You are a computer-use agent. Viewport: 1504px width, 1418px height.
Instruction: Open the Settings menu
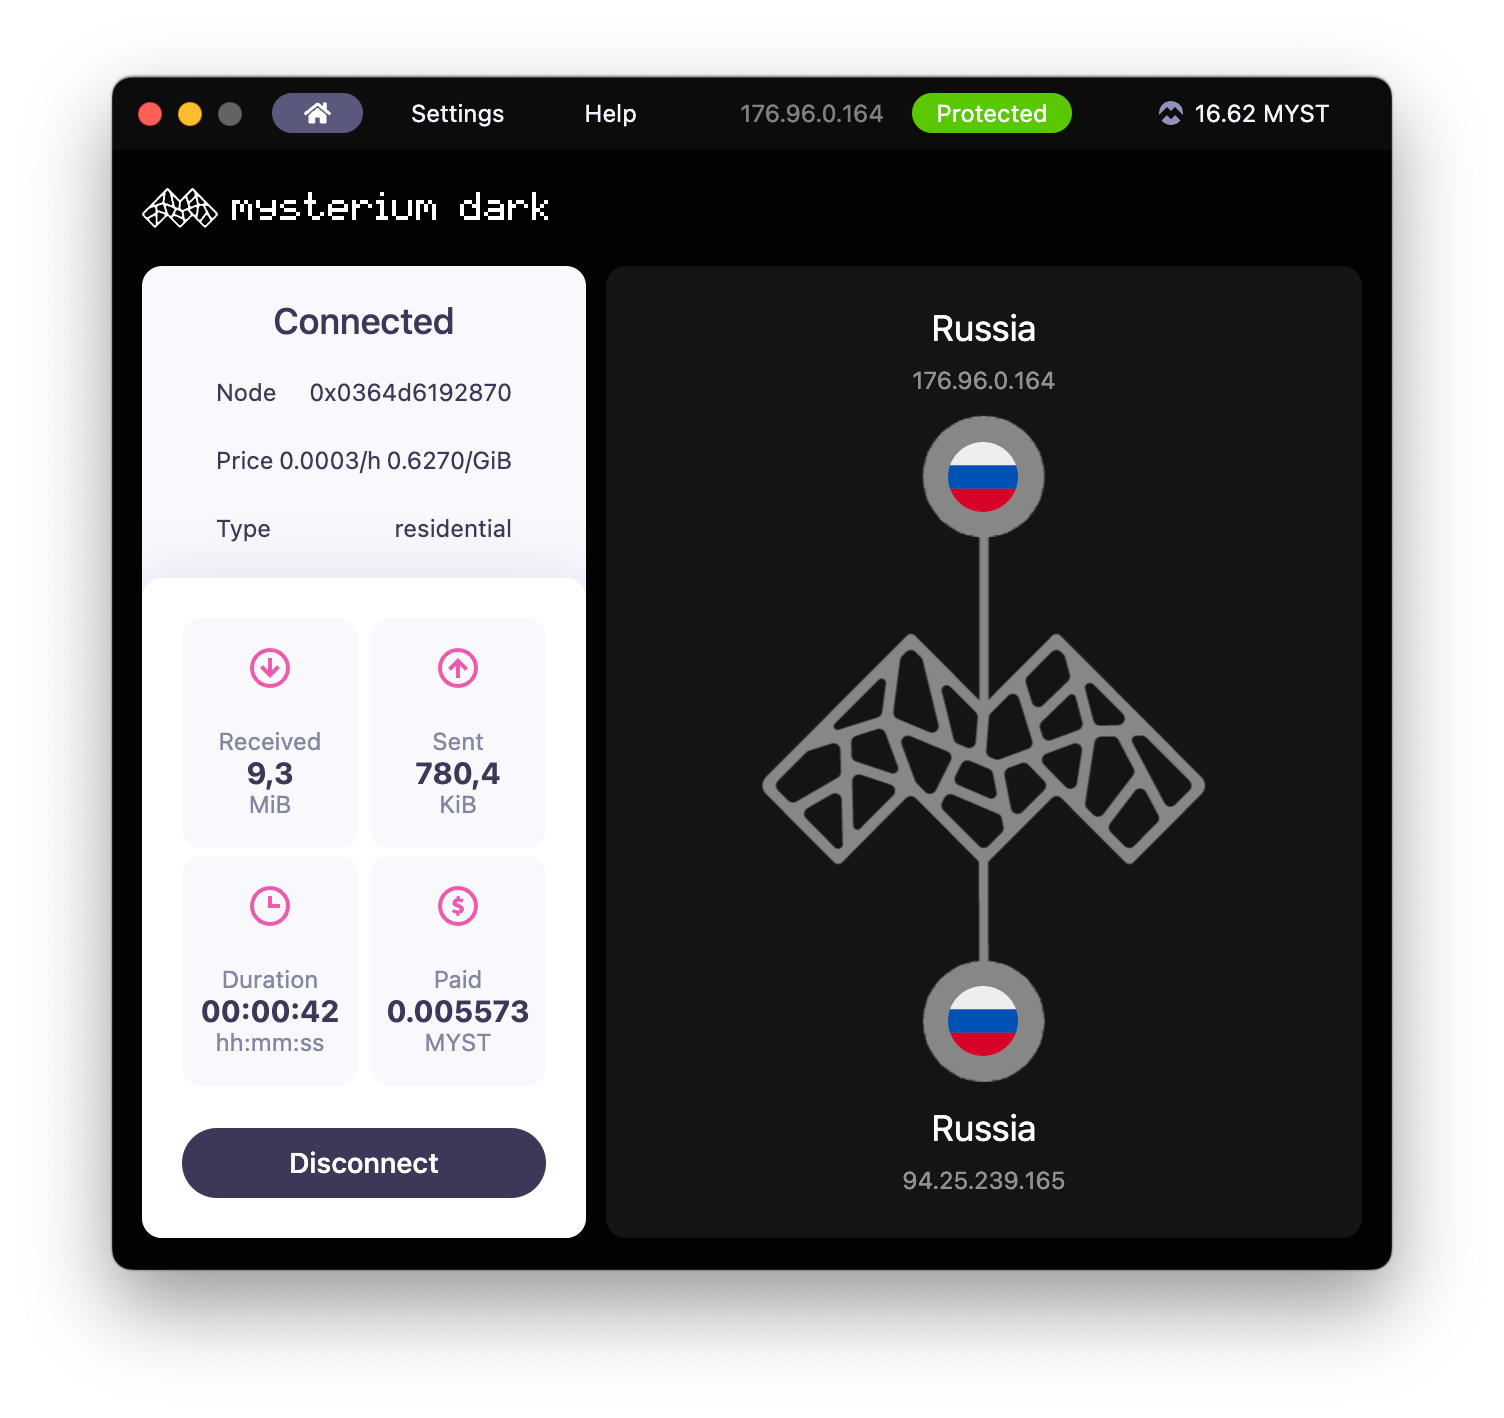[457, 114]
